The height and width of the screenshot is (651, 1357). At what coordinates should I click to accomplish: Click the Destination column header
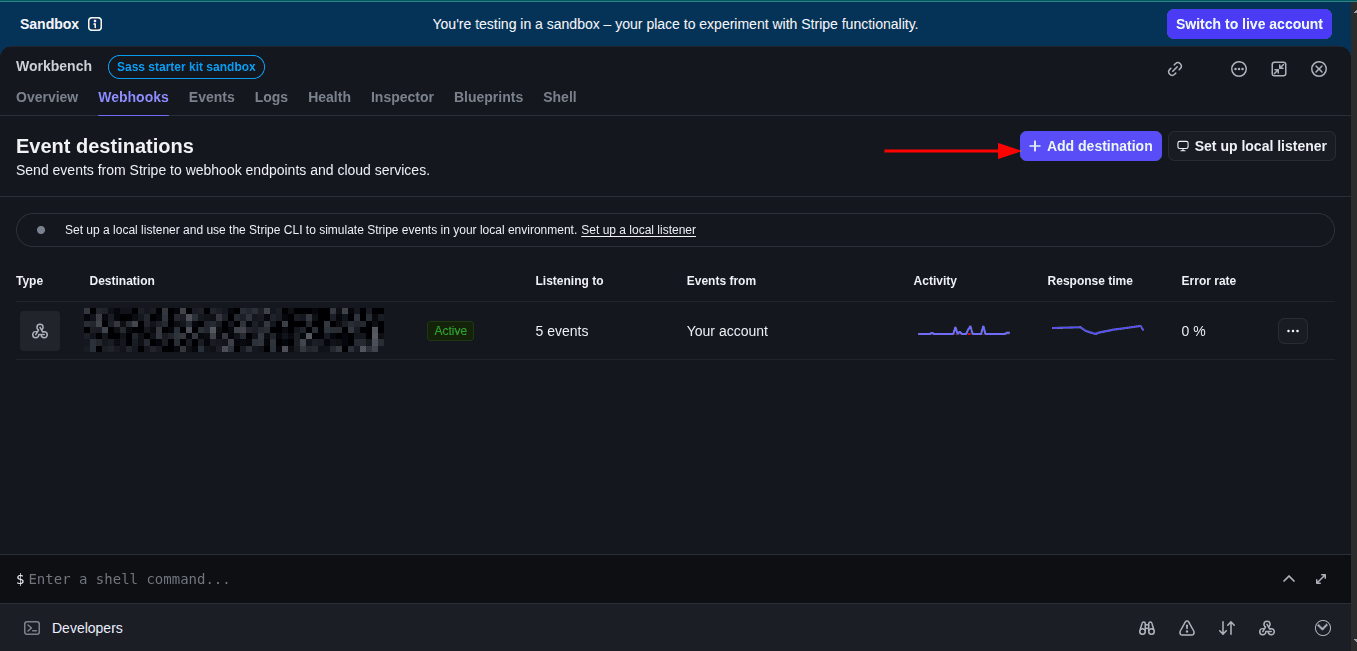(x=122, y=281)
